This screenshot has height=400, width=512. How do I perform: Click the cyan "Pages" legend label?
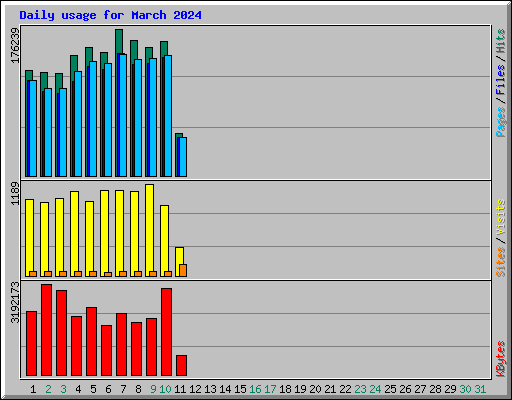click(500, 122)
